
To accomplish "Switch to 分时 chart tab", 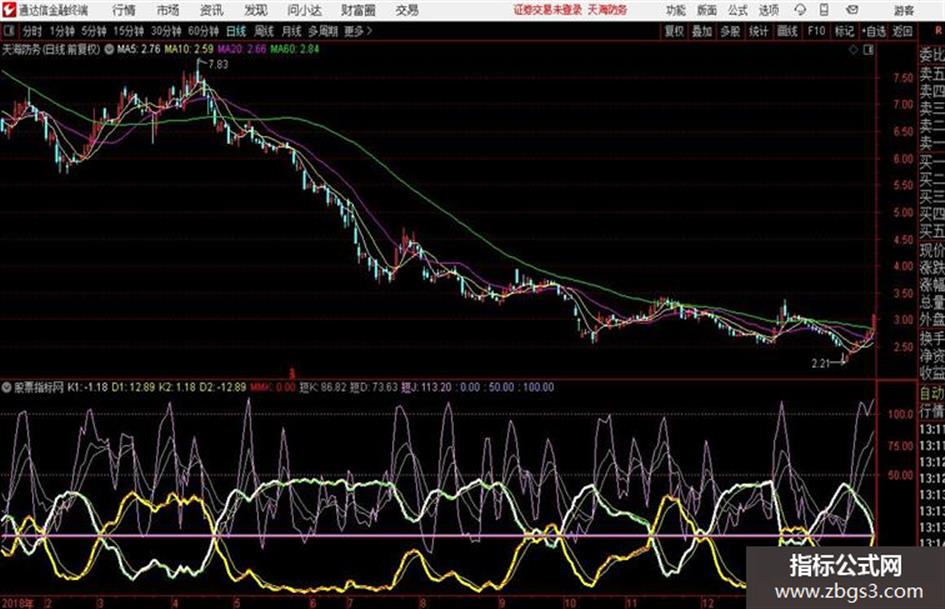I will (33, 31).
